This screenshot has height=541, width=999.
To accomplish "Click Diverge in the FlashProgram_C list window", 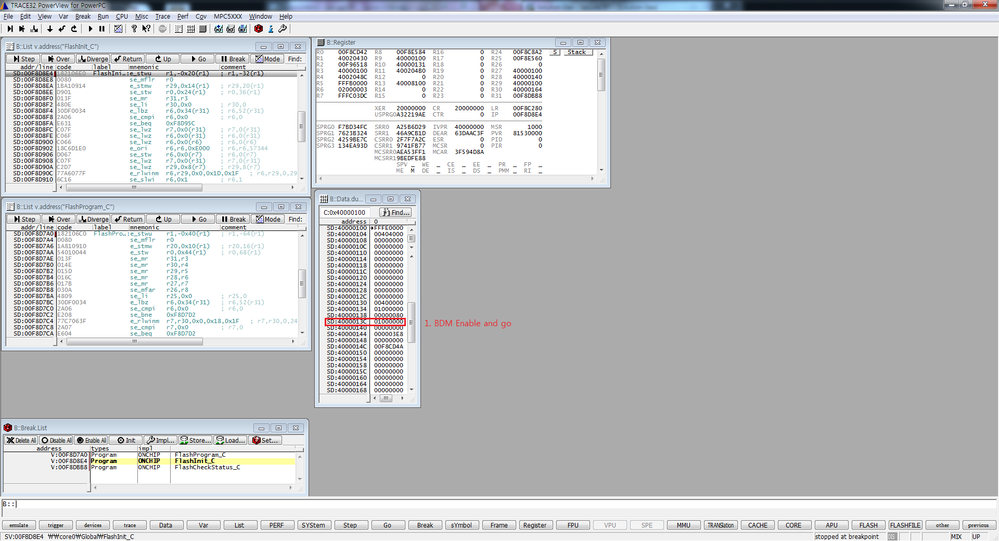I will point(93,219).
